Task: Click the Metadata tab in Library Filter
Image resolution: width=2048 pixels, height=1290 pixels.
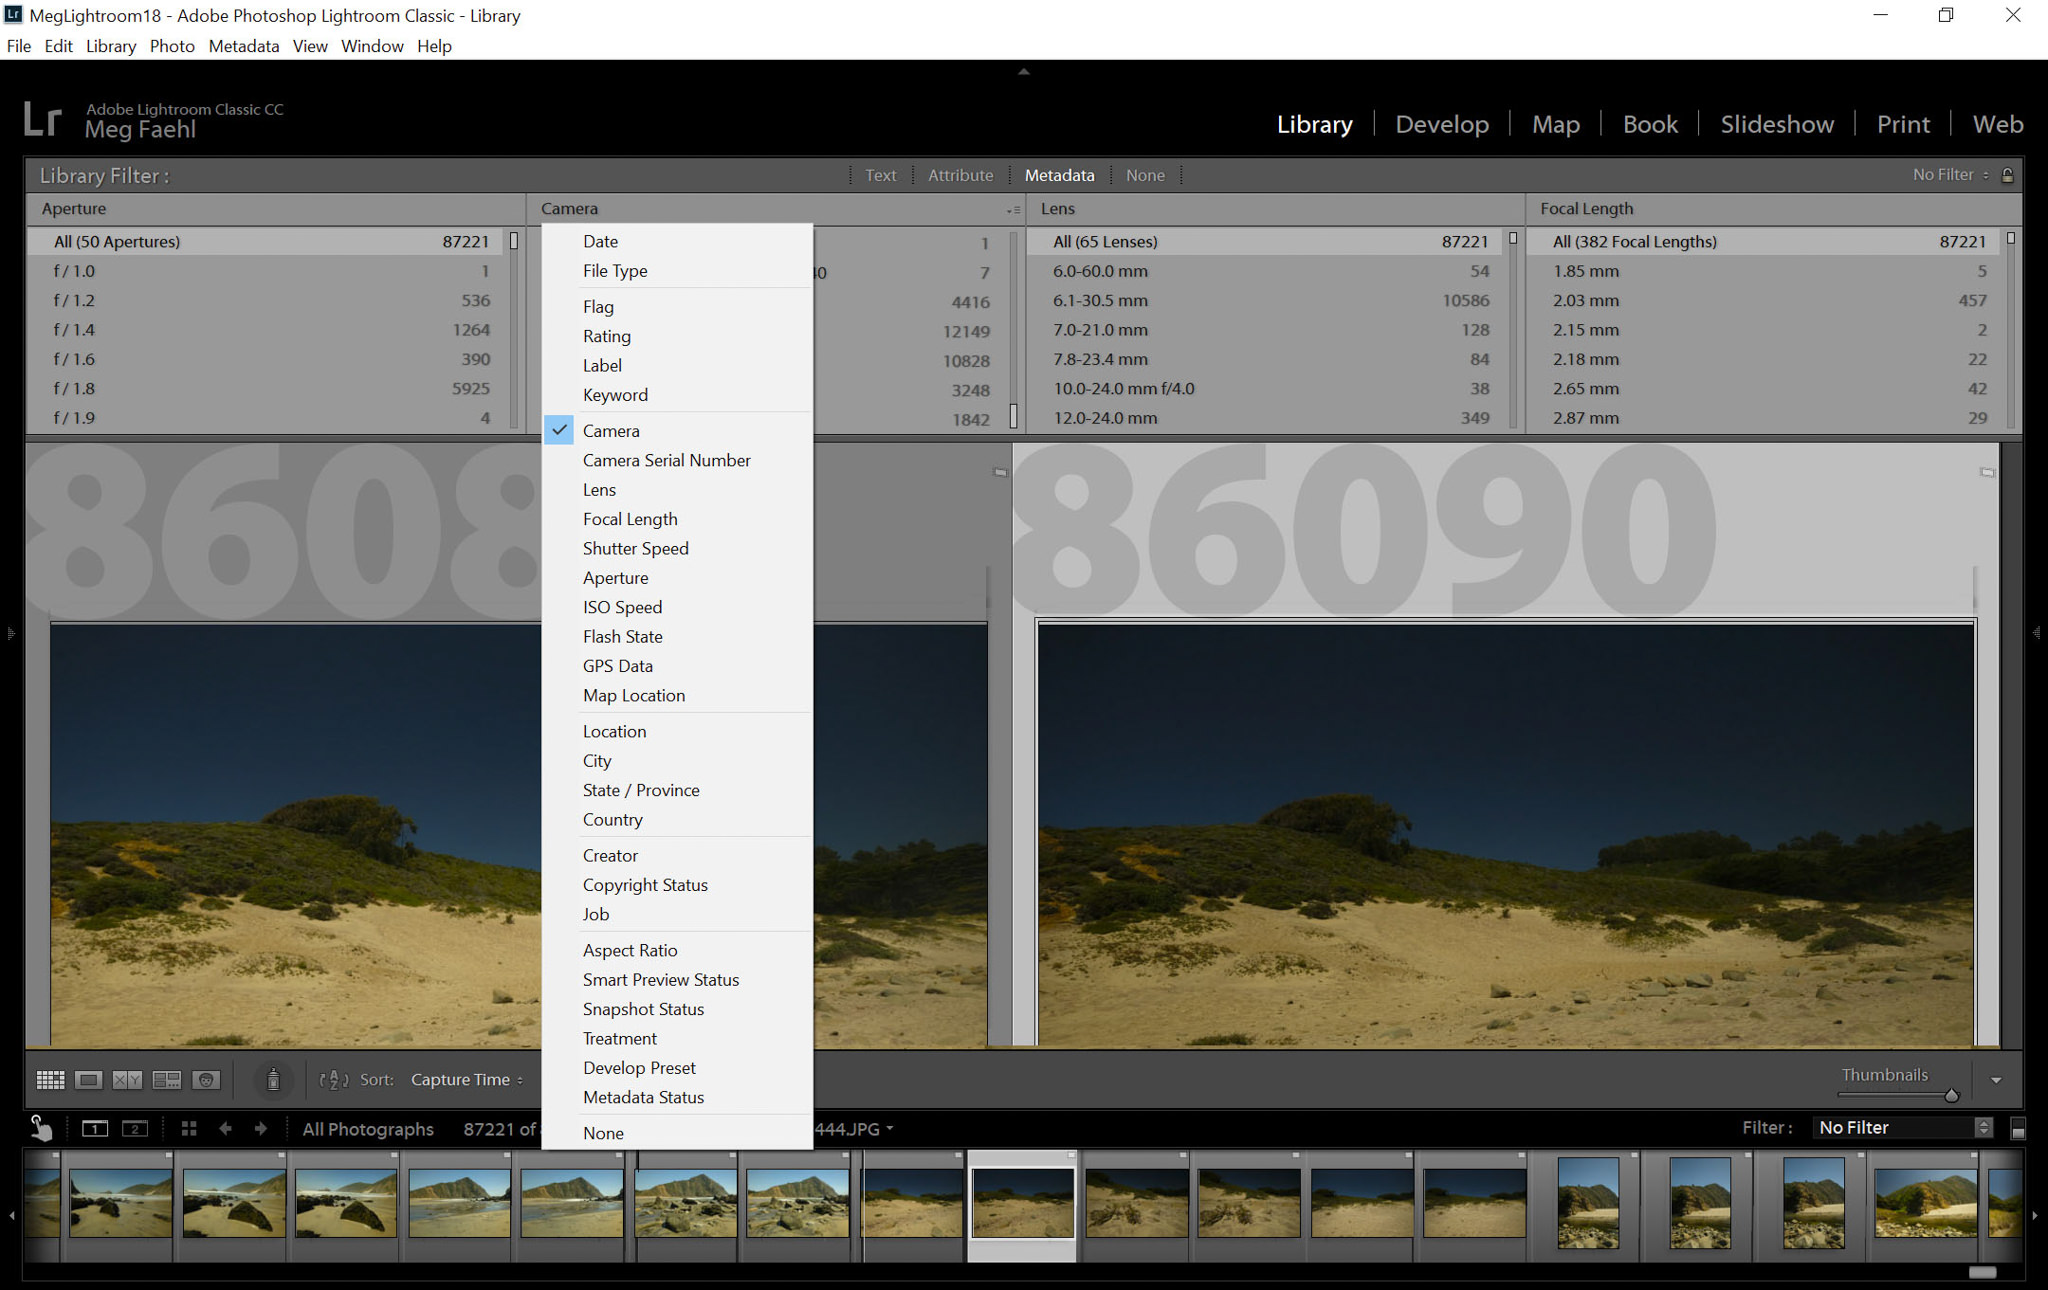Action: (1058, 175)
